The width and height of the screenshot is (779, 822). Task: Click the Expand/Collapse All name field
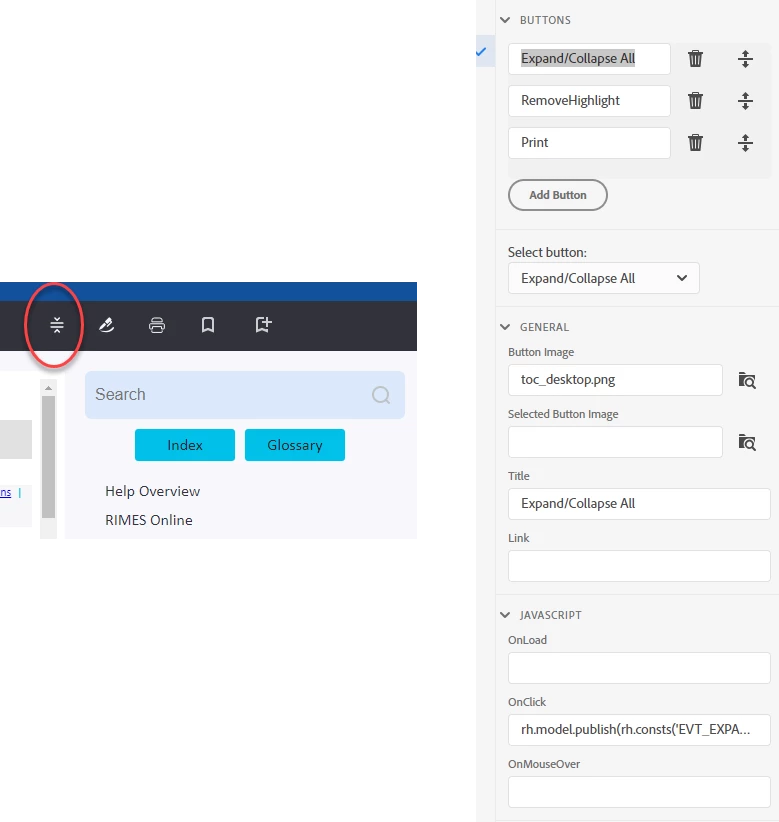coord(589,59)
